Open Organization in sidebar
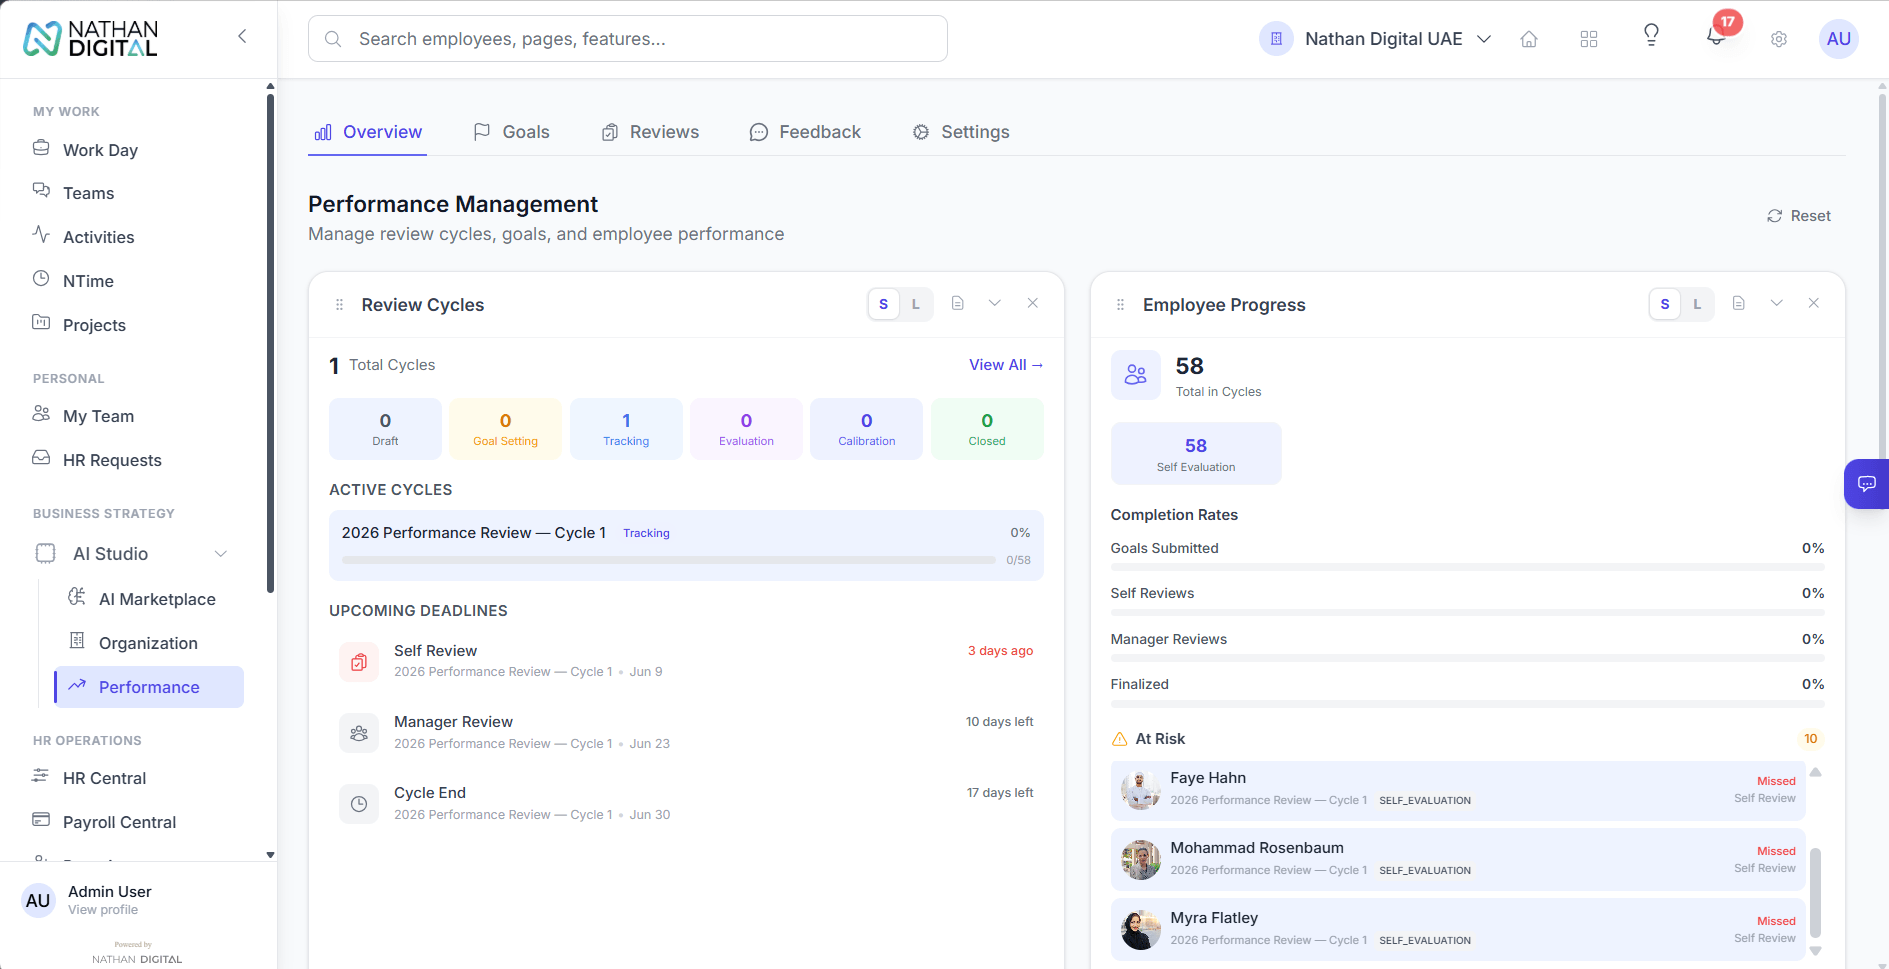This screenshot has width=1889, height=969. 149,643
